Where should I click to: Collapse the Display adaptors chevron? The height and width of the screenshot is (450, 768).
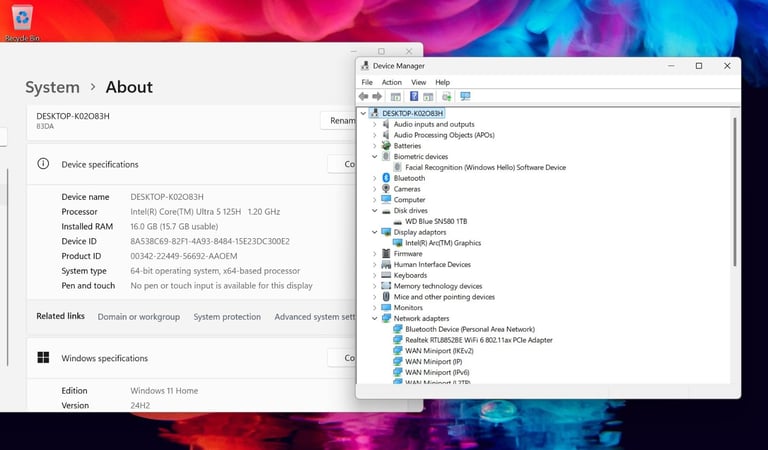point(375,232)
